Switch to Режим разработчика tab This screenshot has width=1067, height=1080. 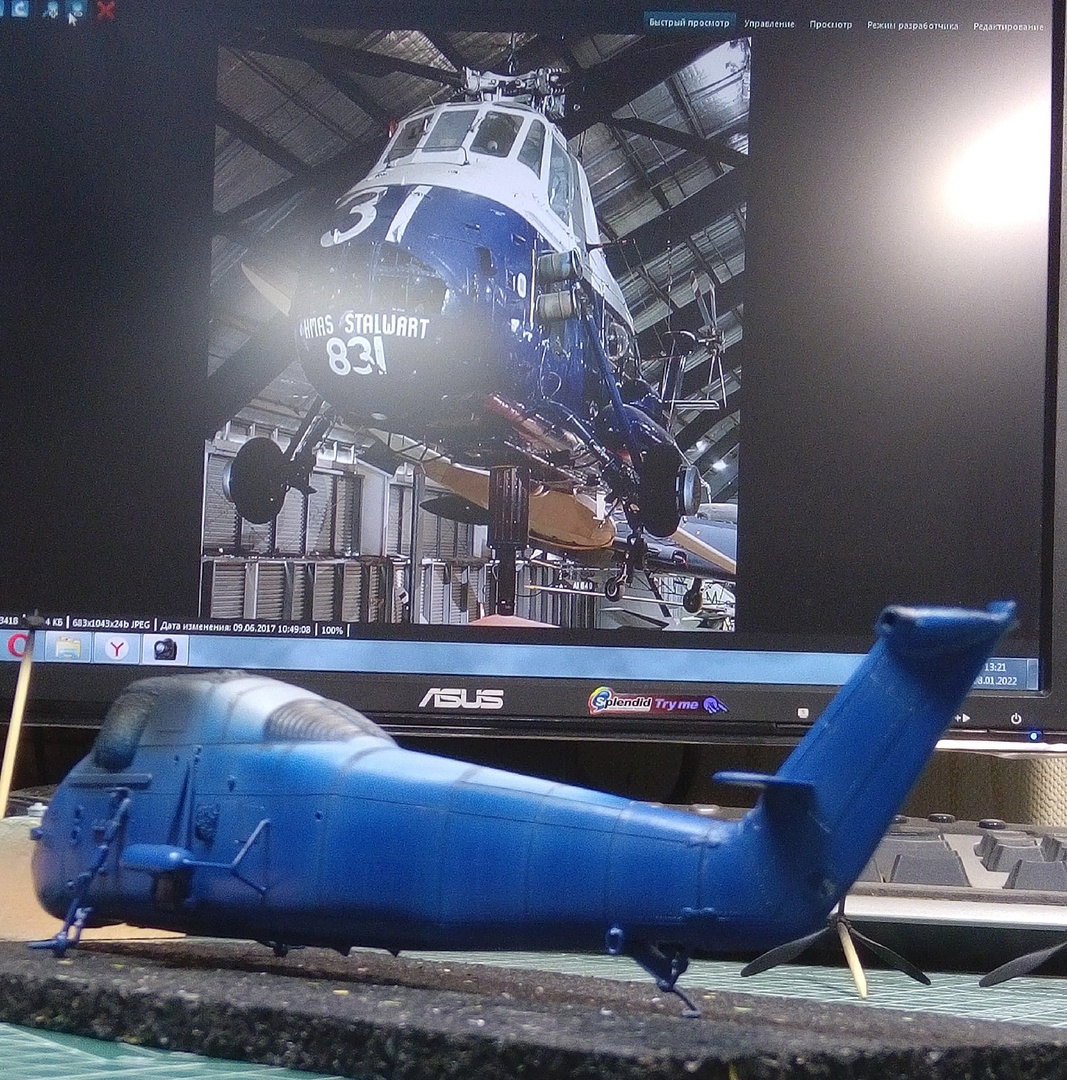(x=911, y=25)
